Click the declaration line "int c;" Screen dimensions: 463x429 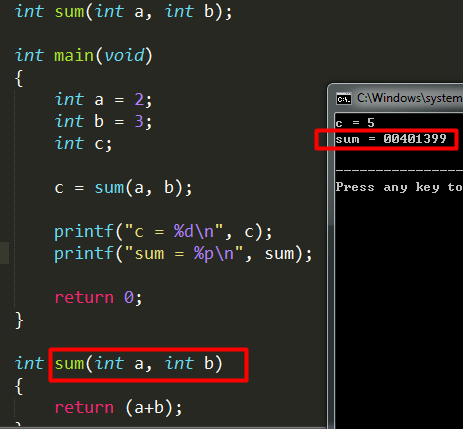[x=83, y=144]
